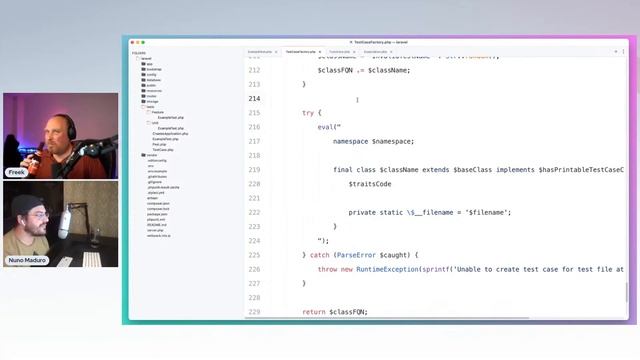Screen dimensions: 640x360
Task: Expand the bootstrap folder
Action: click(151, 69)
